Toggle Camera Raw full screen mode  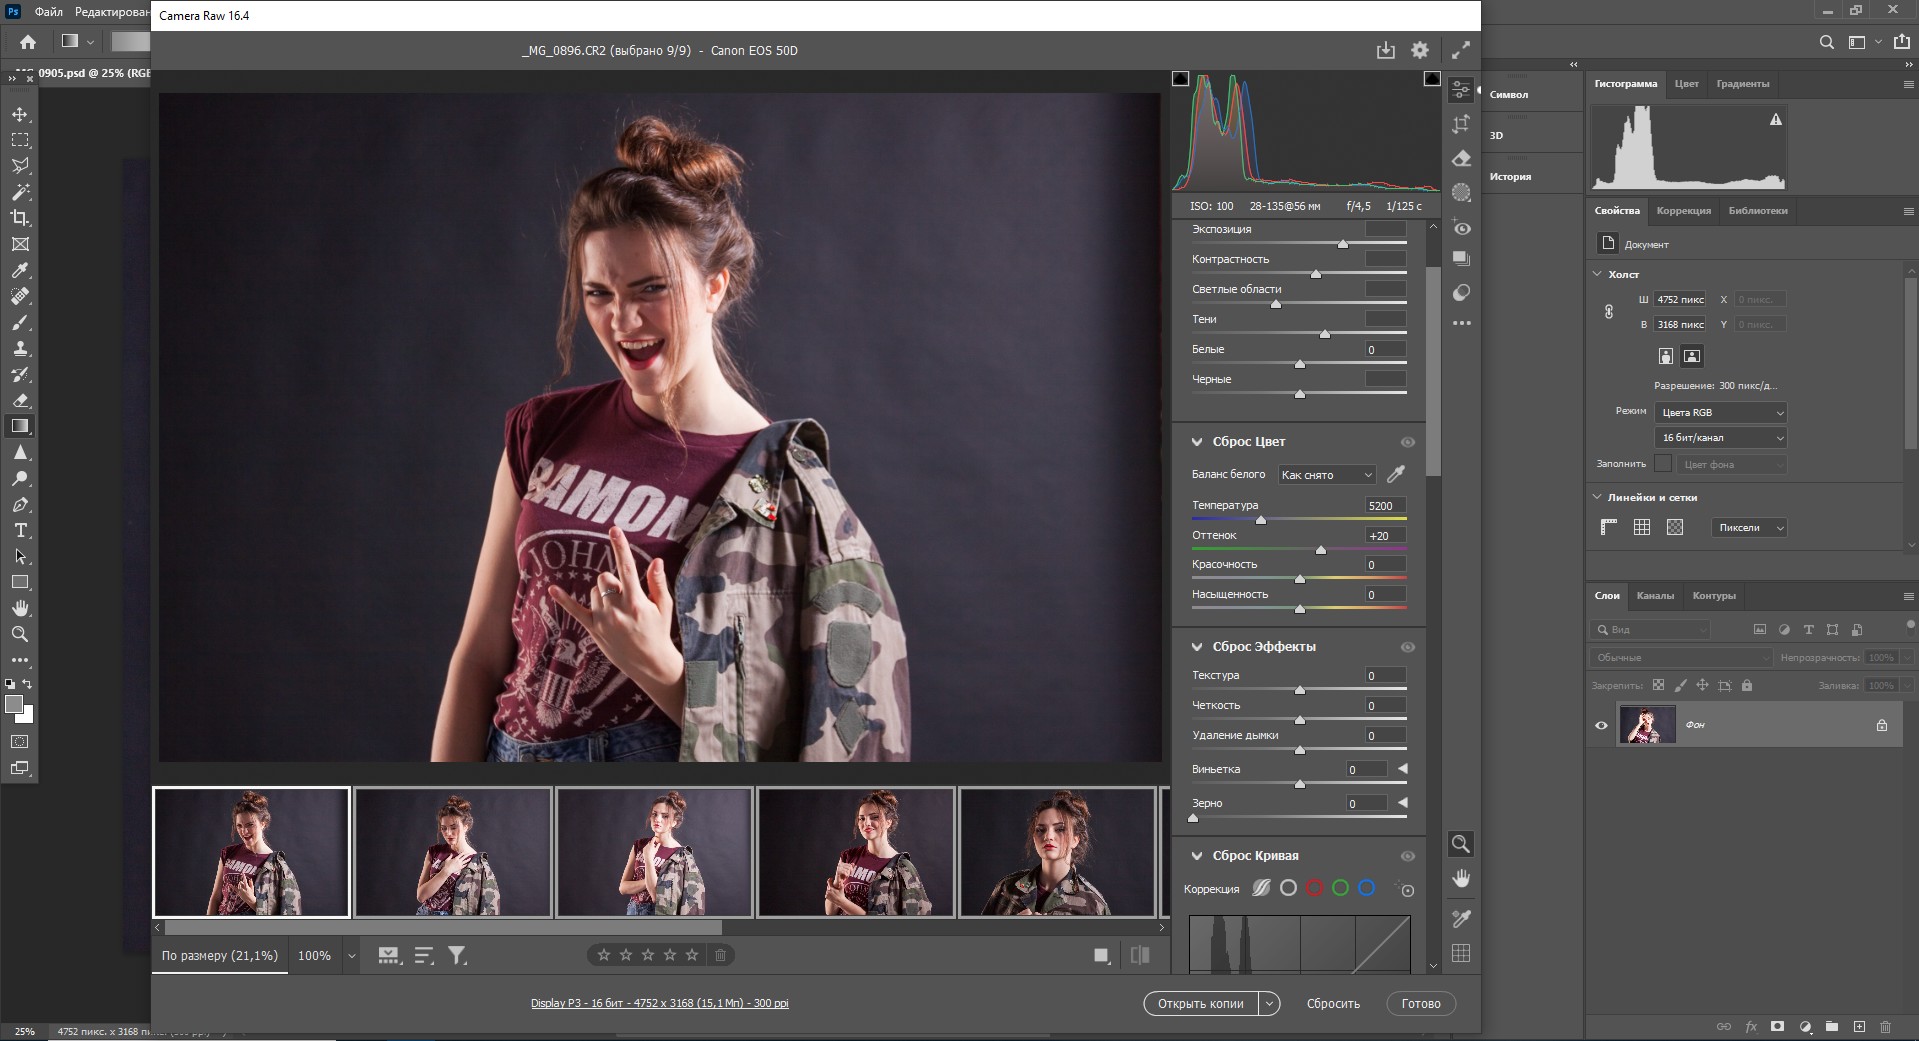(x=1461, y=50)
